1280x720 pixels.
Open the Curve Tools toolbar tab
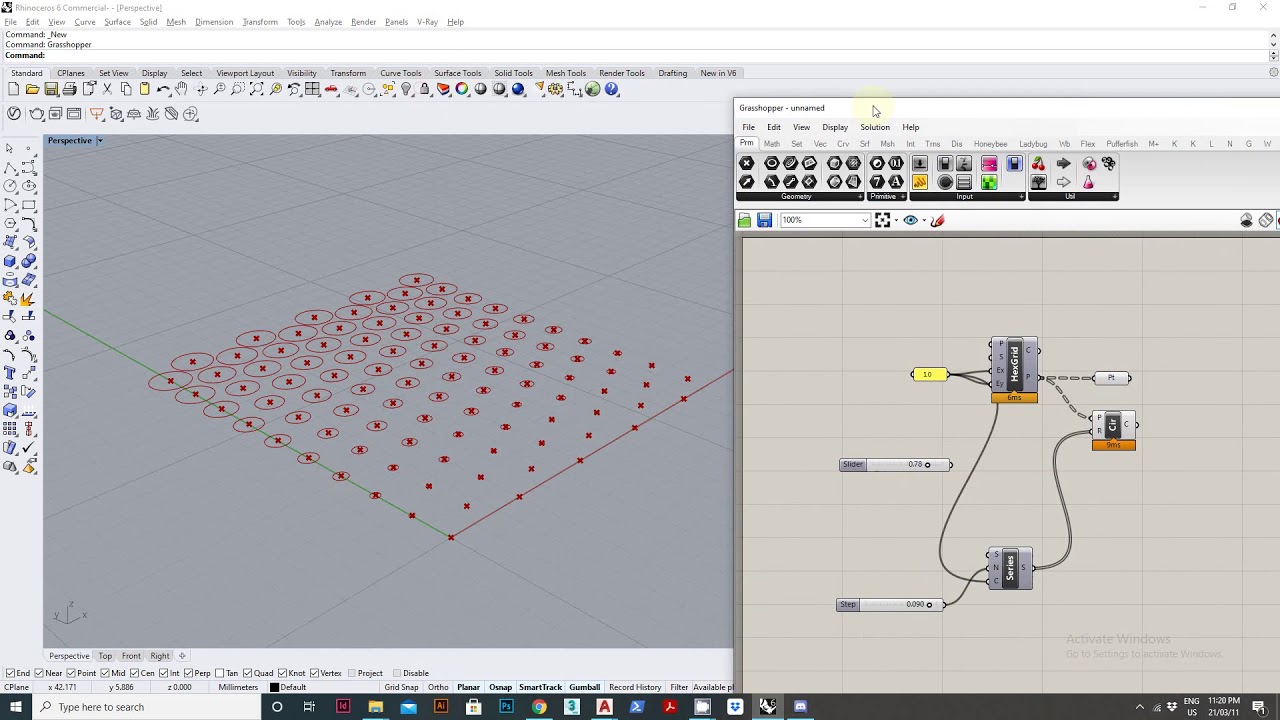(400, 73)
